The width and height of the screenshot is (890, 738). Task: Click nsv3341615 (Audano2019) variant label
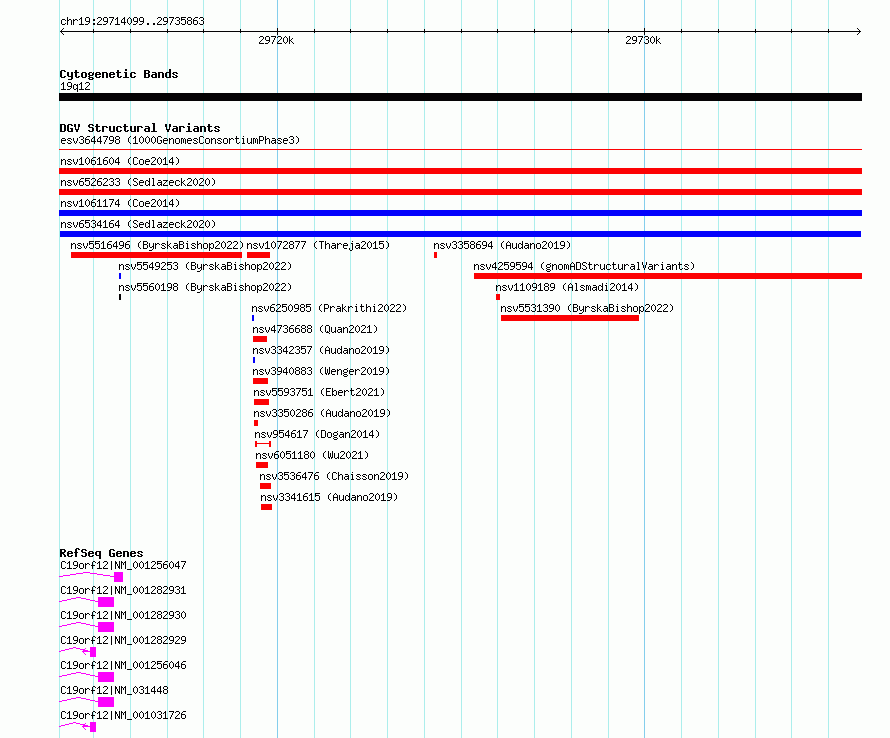click(329, 497)
